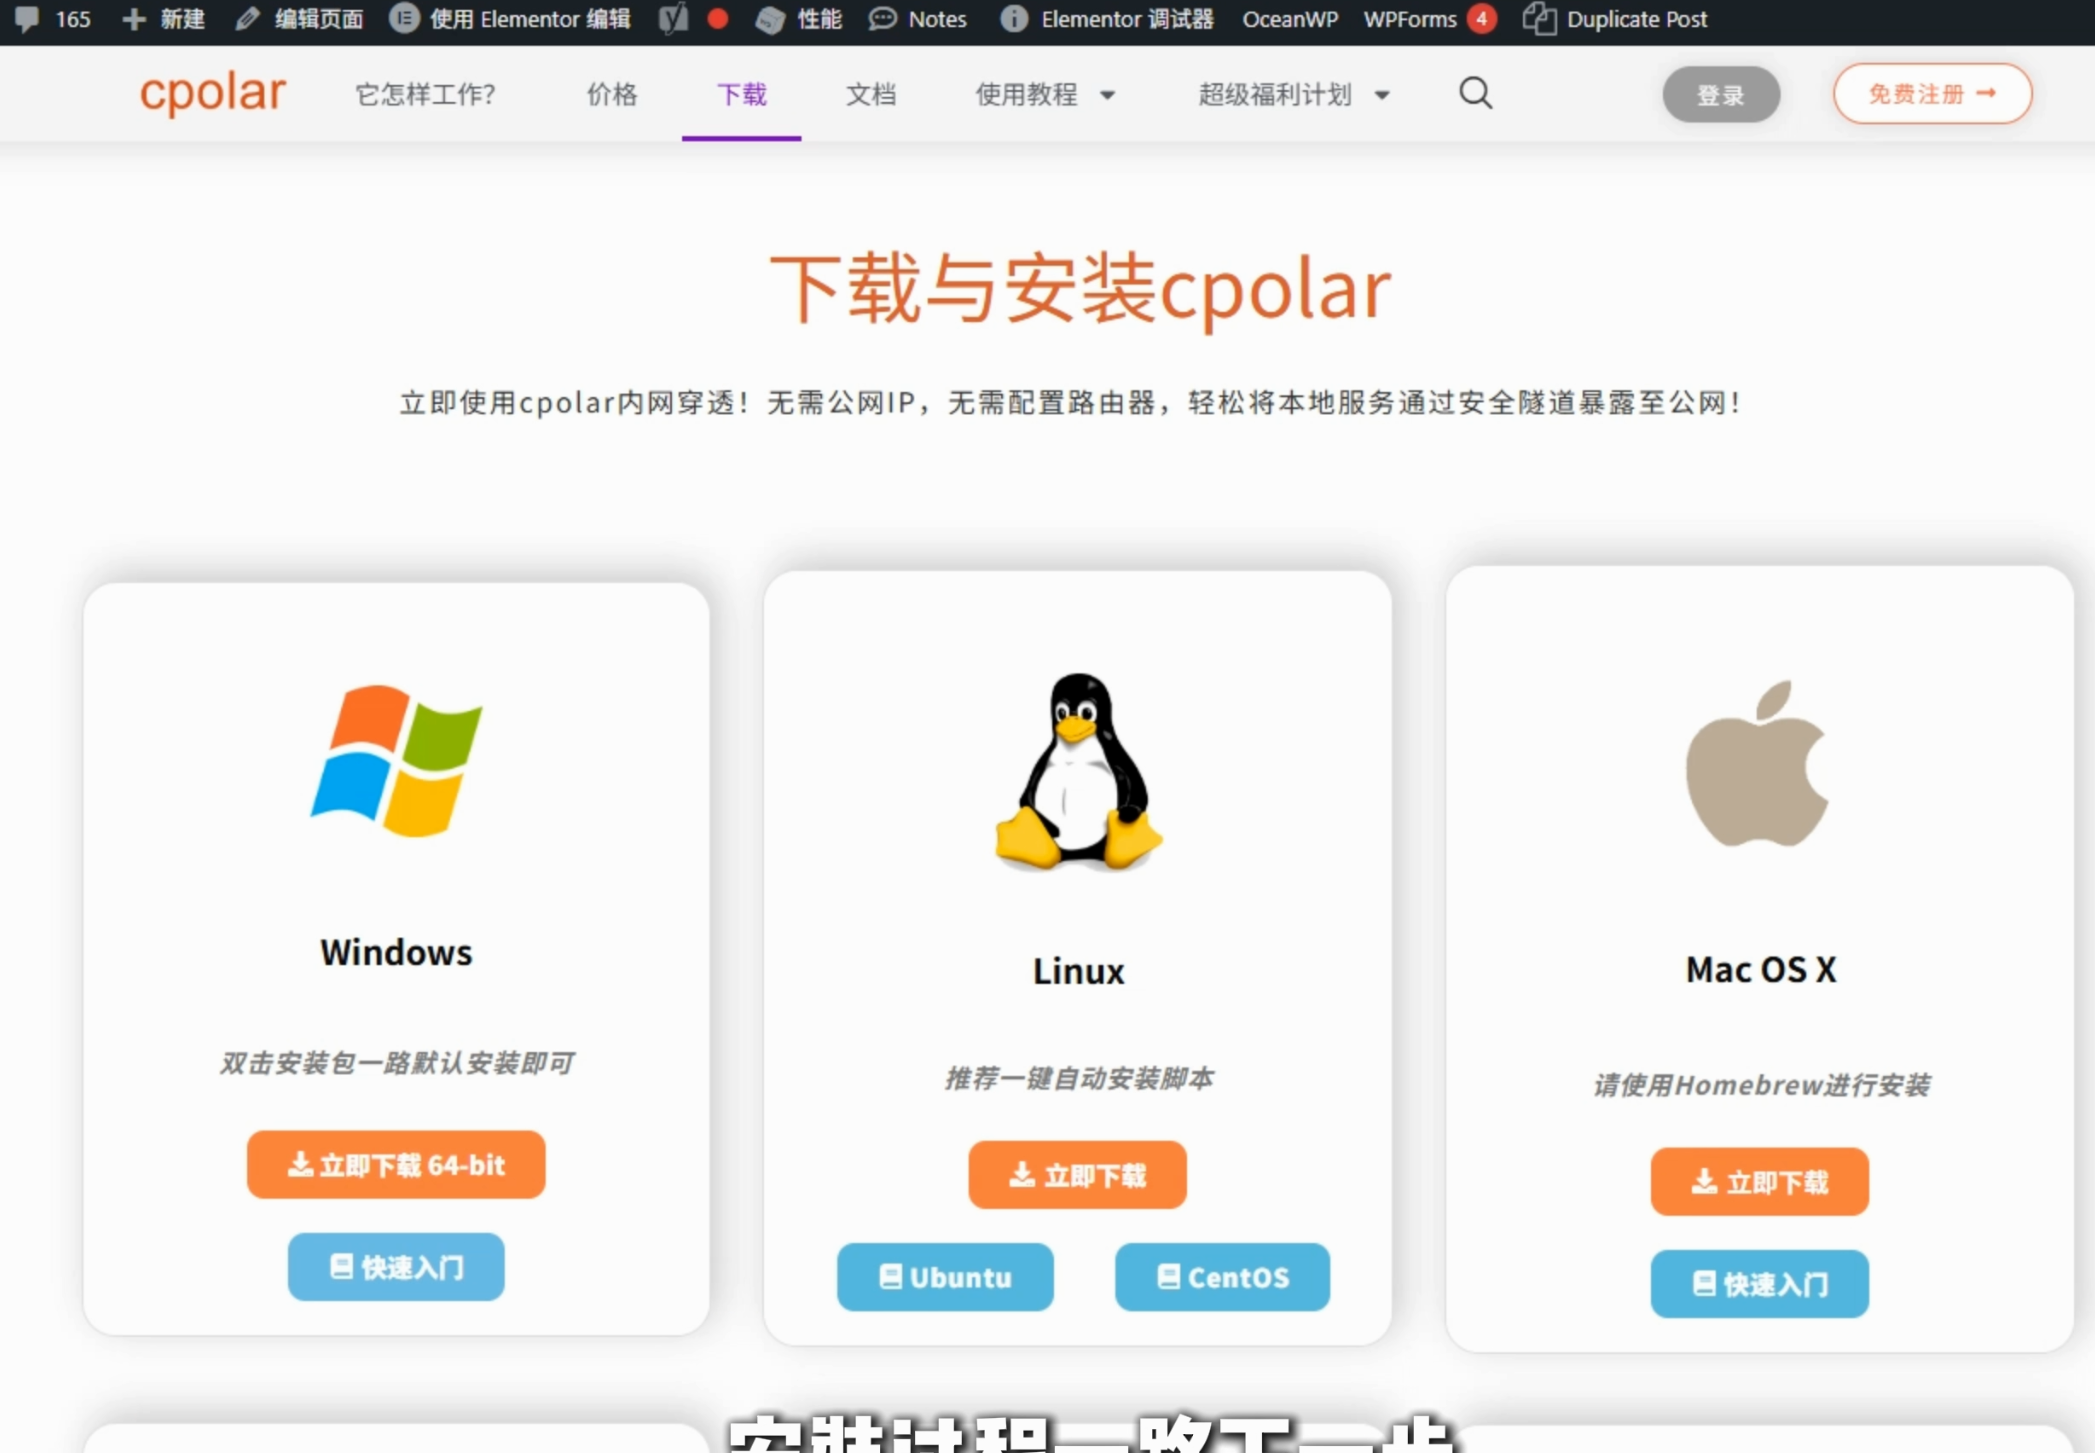
Task: Open the Yoast SEO icon in admin bar
Action: point(673,19)
